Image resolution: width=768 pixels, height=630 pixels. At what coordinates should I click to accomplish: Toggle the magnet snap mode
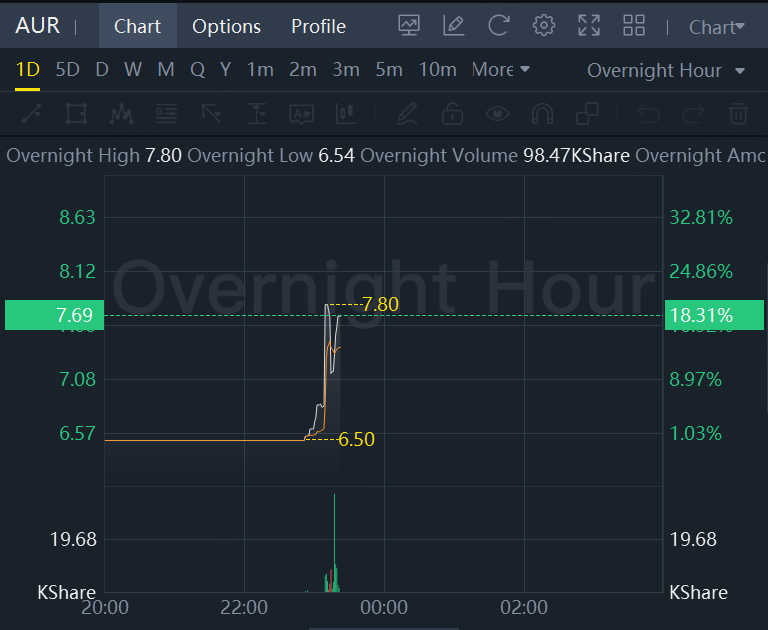(x=542, y=114)
